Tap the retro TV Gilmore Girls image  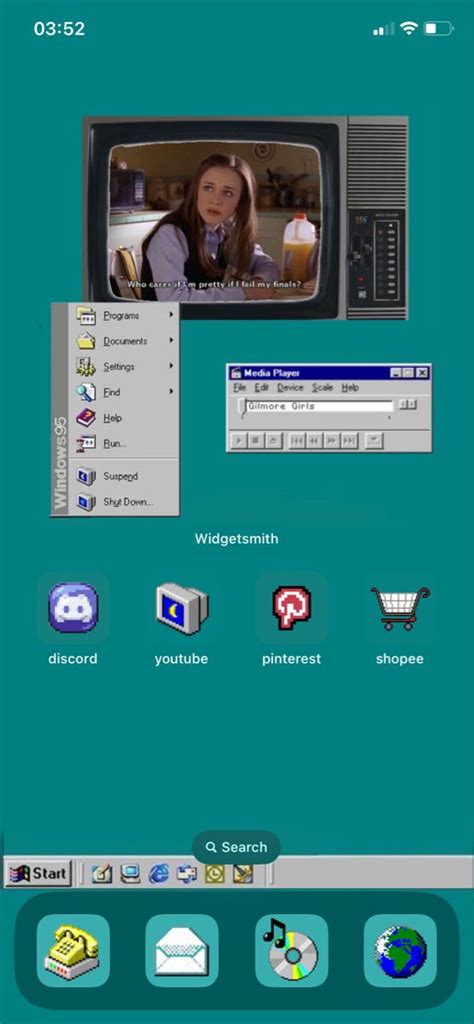point(245,218)
